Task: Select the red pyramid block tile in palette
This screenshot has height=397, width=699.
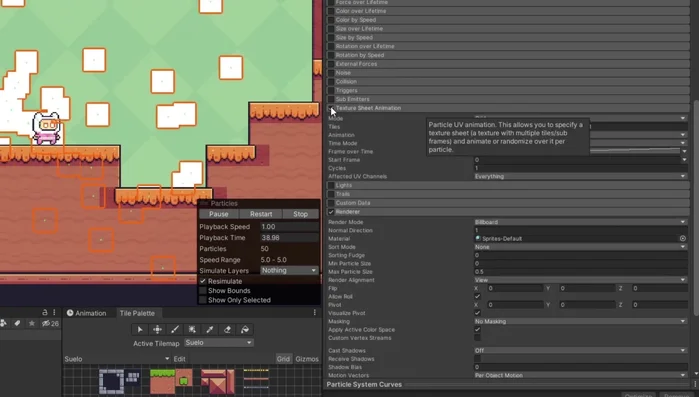Action: (x=218, y=382)
